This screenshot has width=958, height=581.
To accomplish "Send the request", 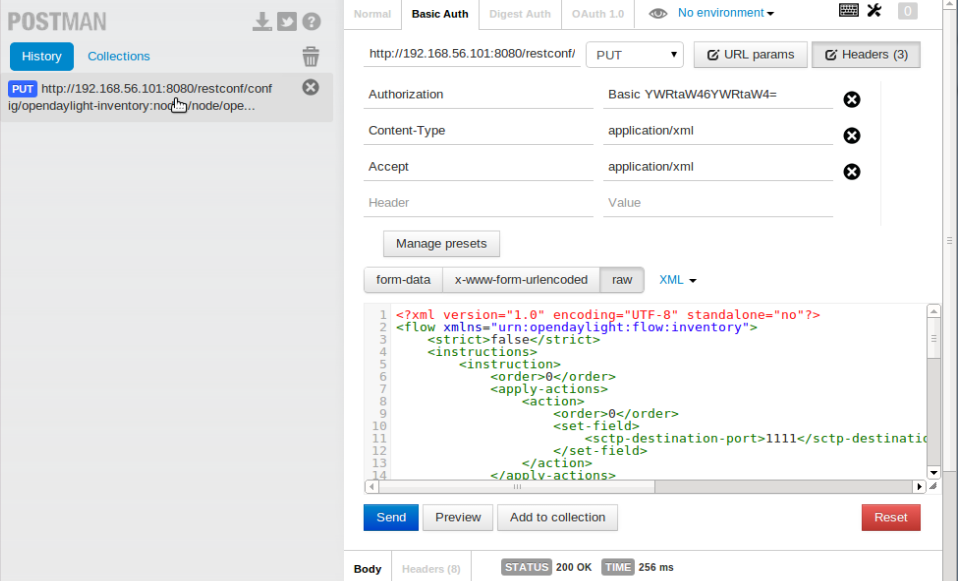I will [x=391, y=517].
